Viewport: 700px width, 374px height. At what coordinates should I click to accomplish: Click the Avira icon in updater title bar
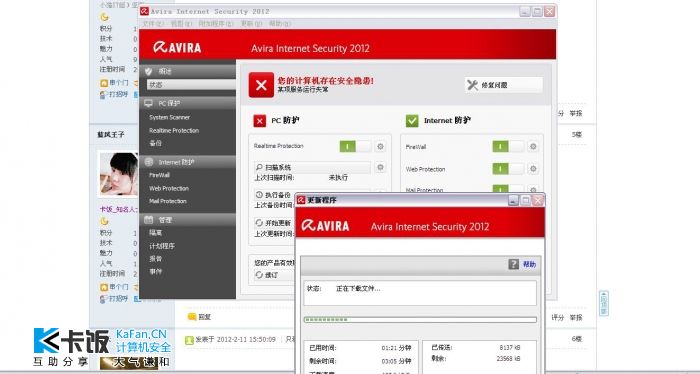click(x=301, y=200)
